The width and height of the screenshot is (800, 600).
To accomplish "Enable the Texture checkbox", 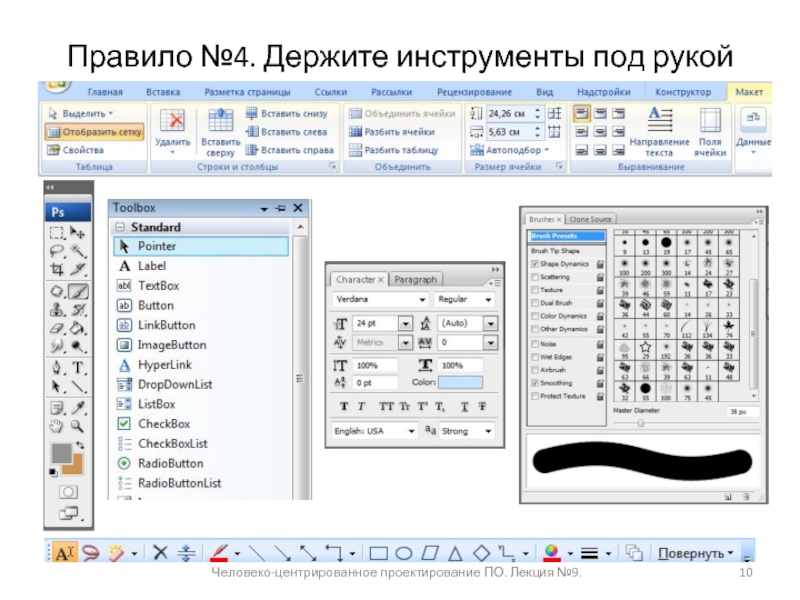I will [535, 290].
